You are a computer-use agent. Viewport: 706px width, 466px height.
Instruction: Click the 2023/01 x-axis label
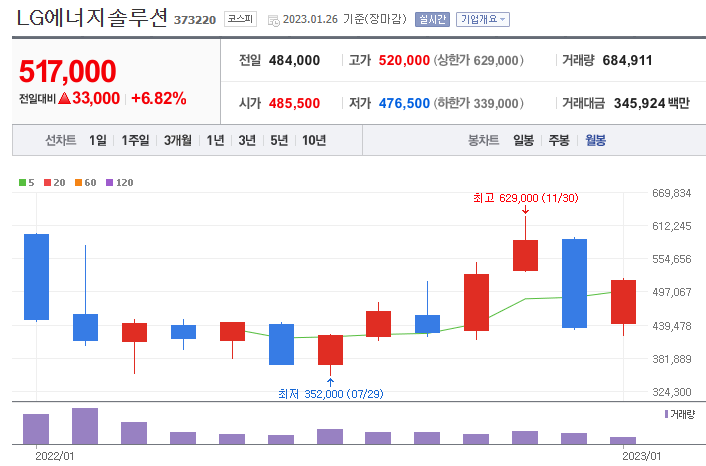point(642,456)
